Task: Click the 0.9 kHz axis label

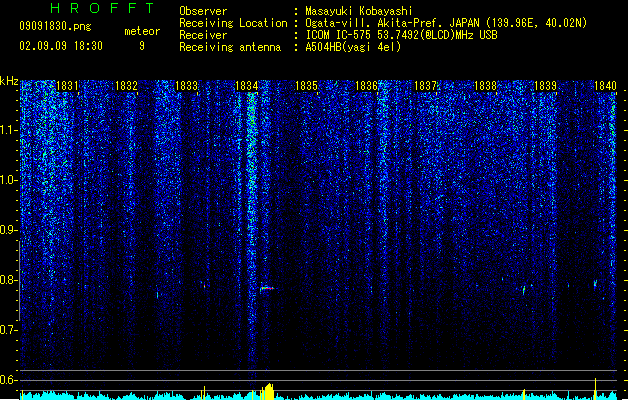Action: point(8,230)
